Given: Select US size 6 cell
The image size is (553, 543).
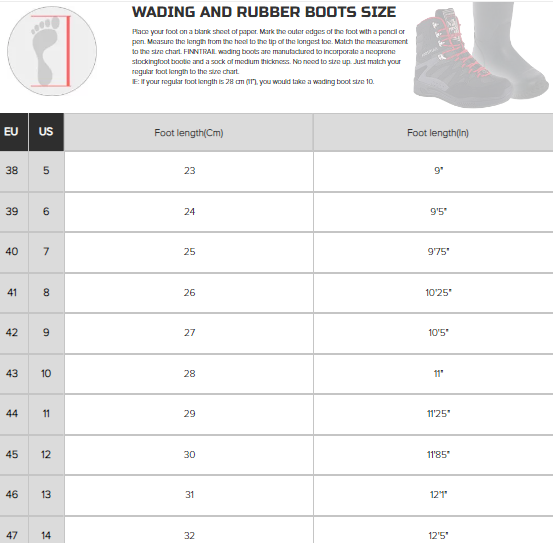Looking at the screenshot, I should pos(46,212).
